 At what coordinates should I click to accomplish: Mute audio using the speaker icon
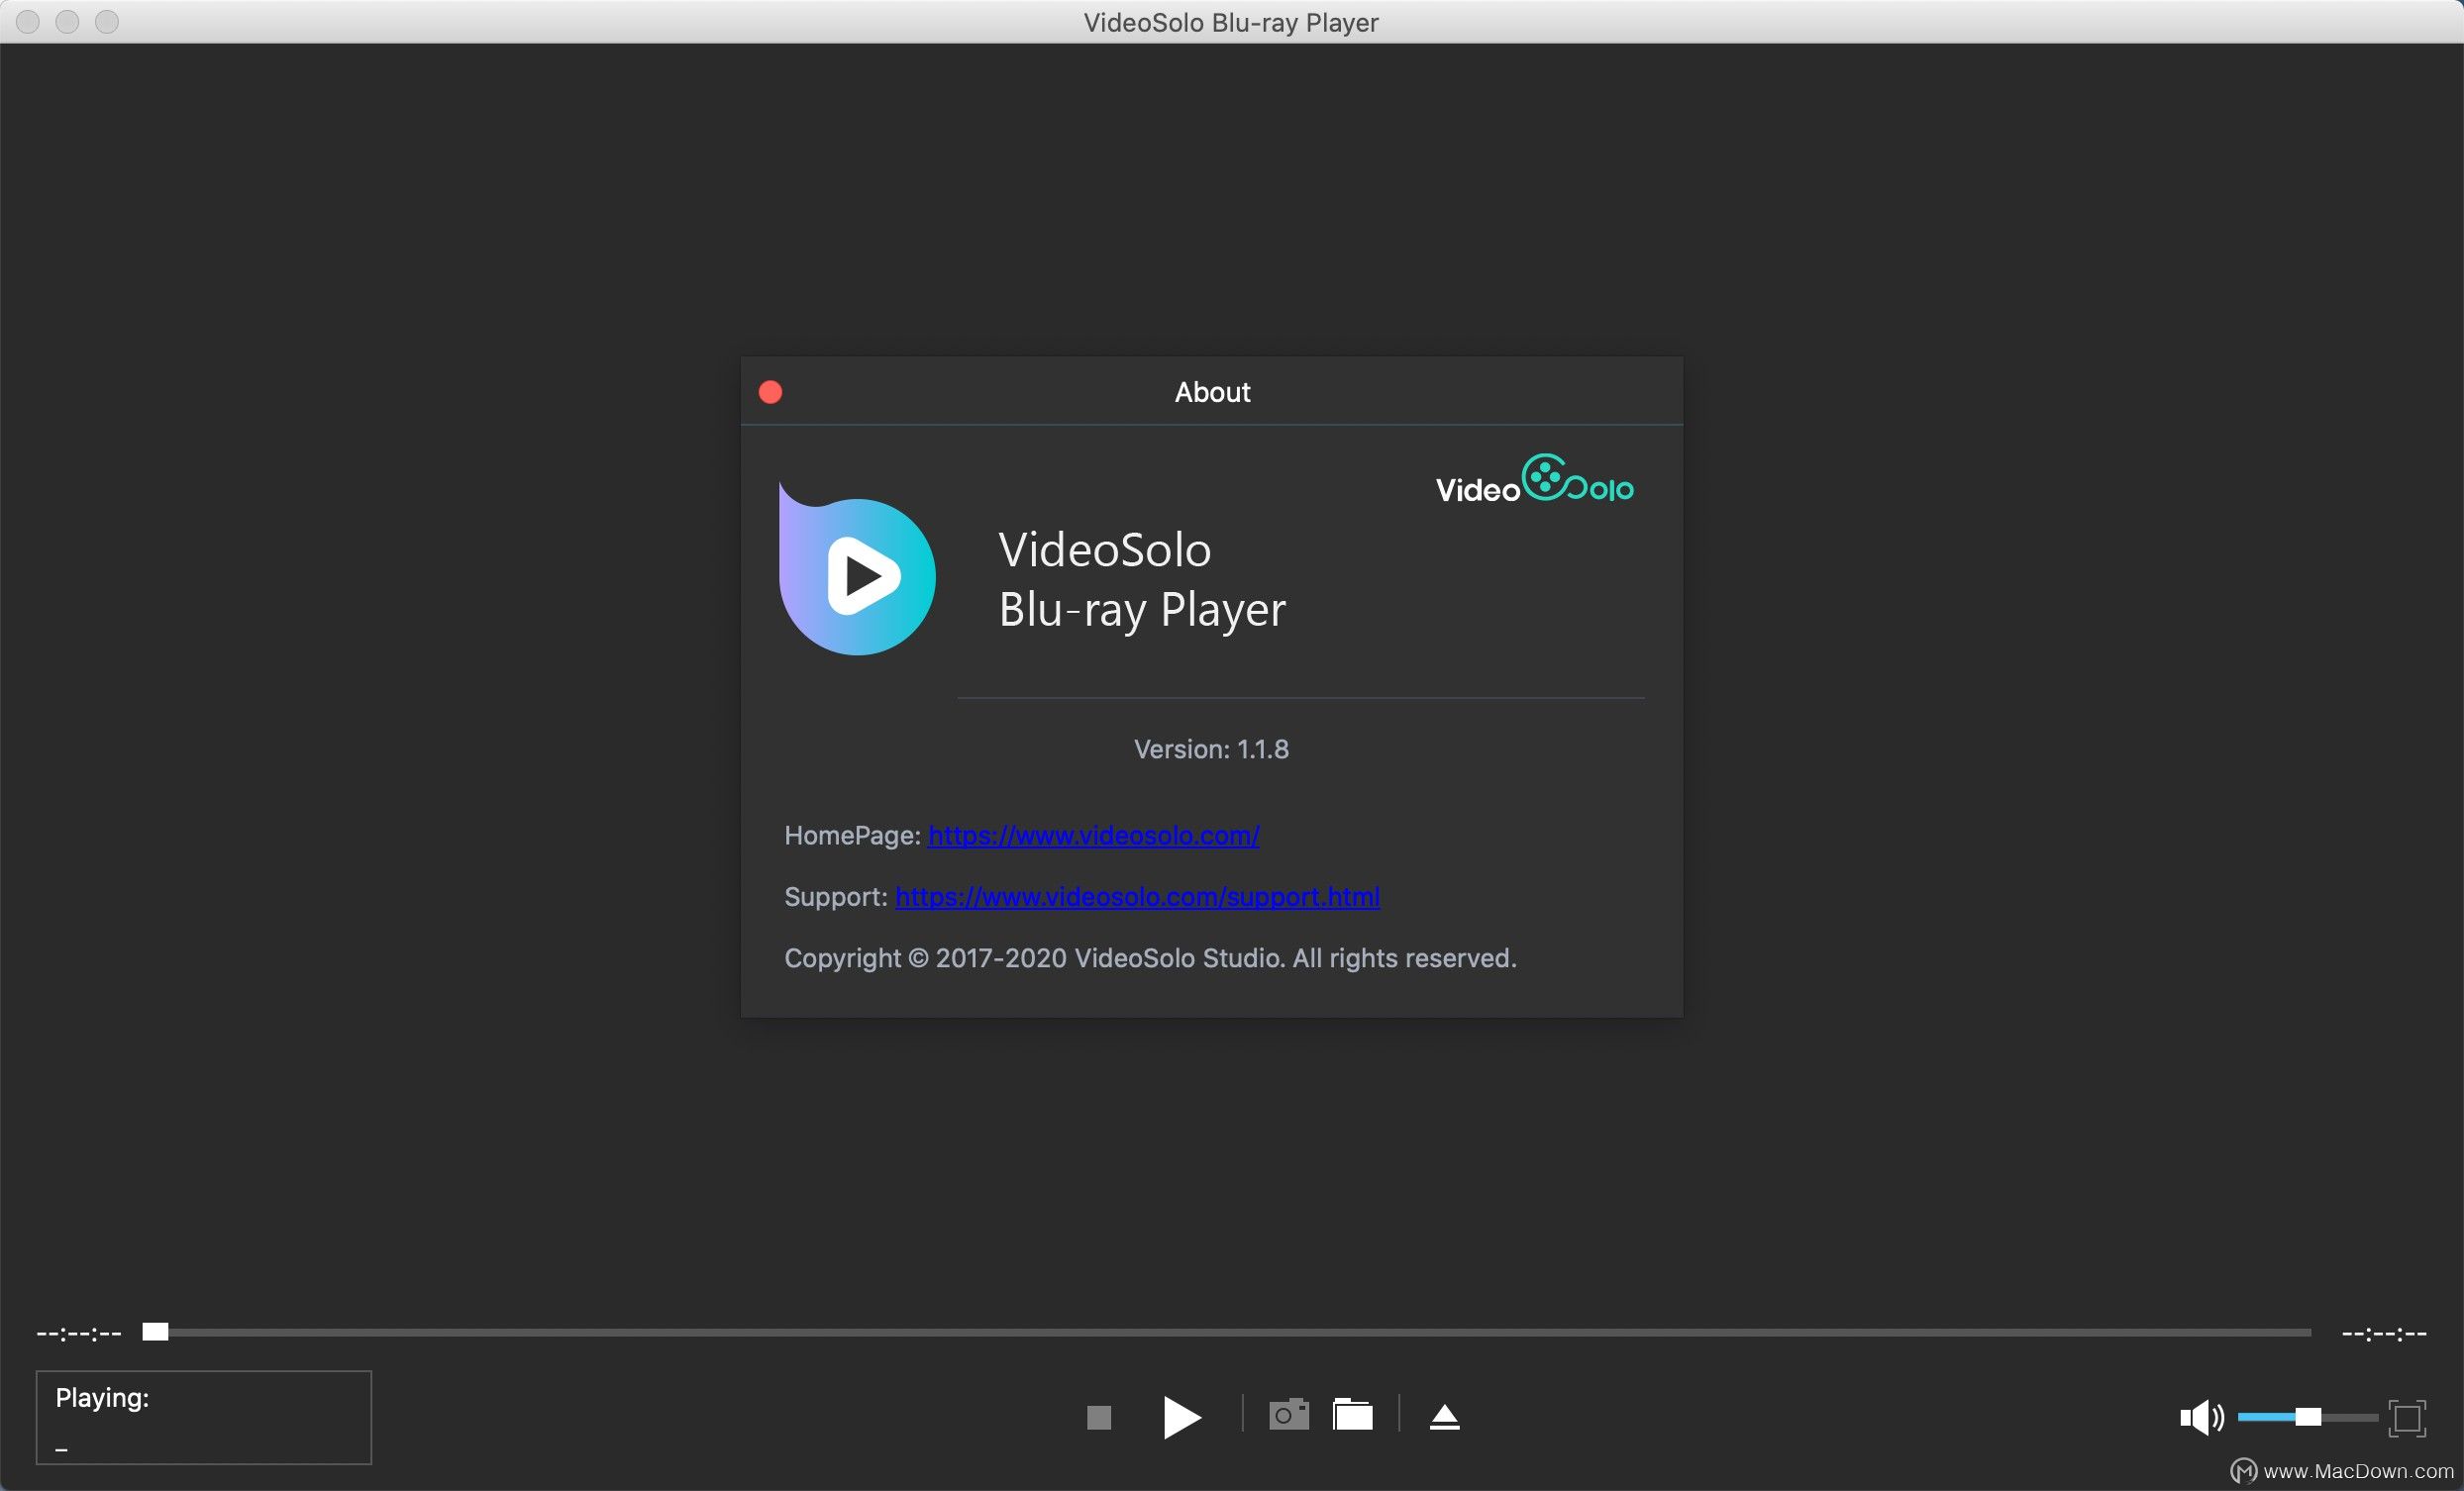pyautogui.click(x=2201, y=1417)
